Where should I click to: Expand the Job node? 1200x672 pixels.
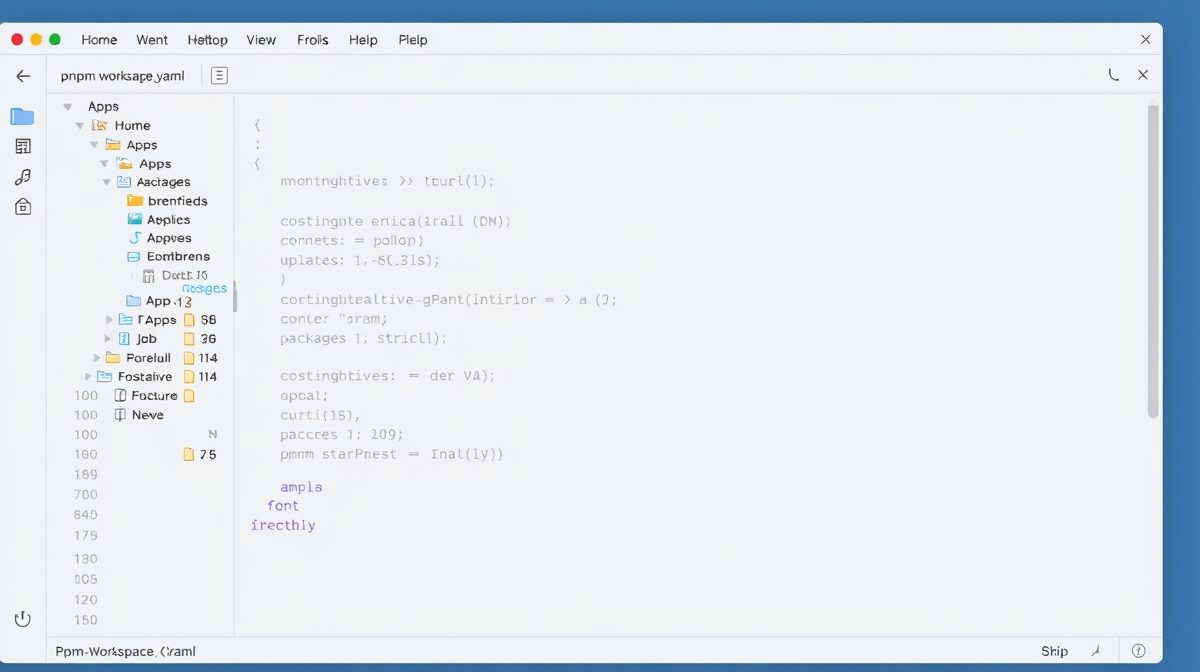coord(108,339)
